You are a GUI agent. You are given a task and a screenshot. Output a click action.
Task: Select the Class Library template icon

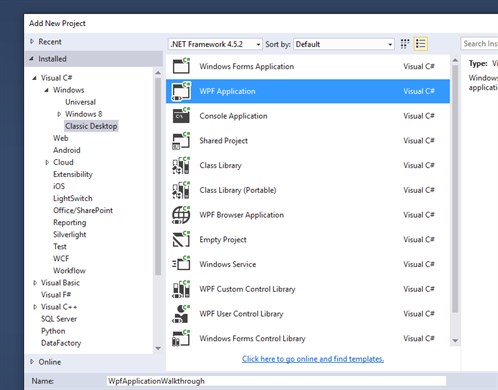click(181, 165)
